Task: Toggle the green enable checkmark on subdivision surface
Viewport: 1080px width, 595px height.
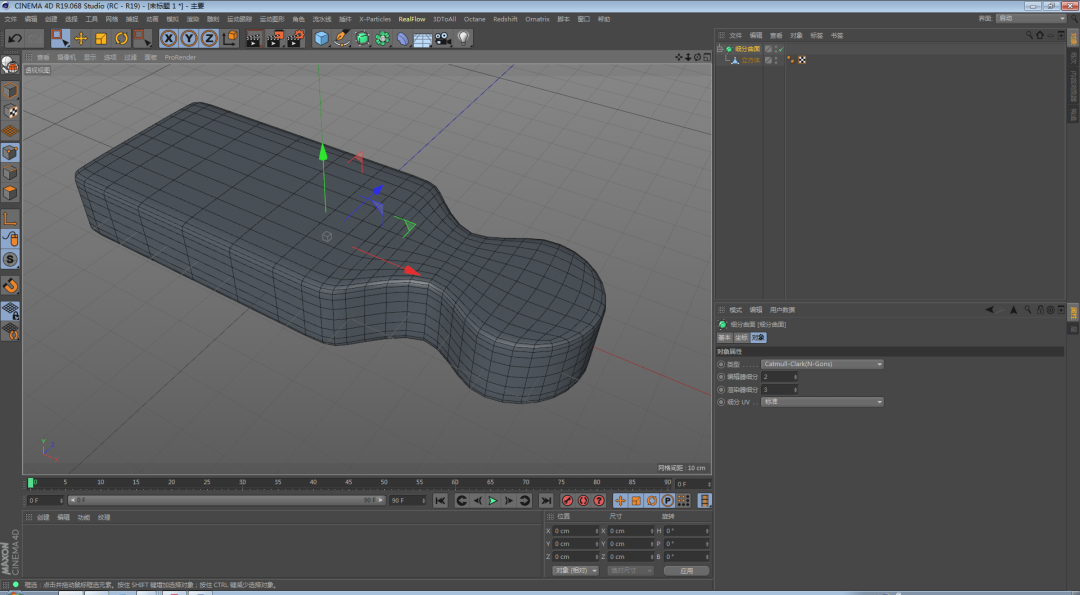Action: pyautogui.click(x=781, y=48)
